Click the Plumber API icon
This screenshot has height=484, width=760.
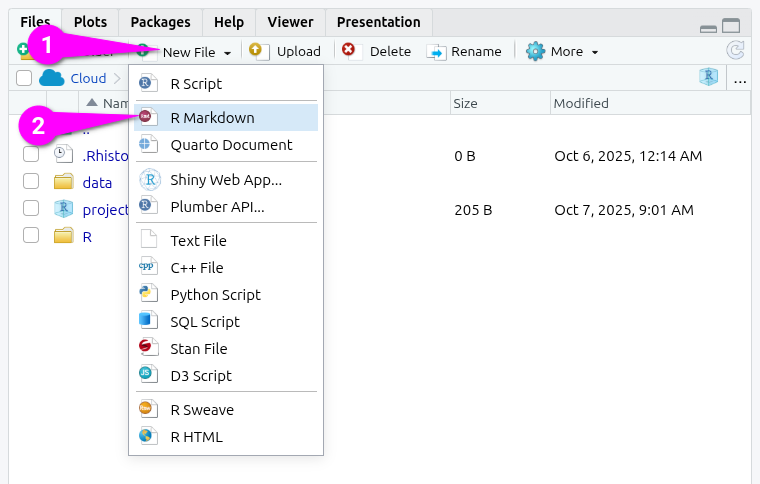(148, 205)
